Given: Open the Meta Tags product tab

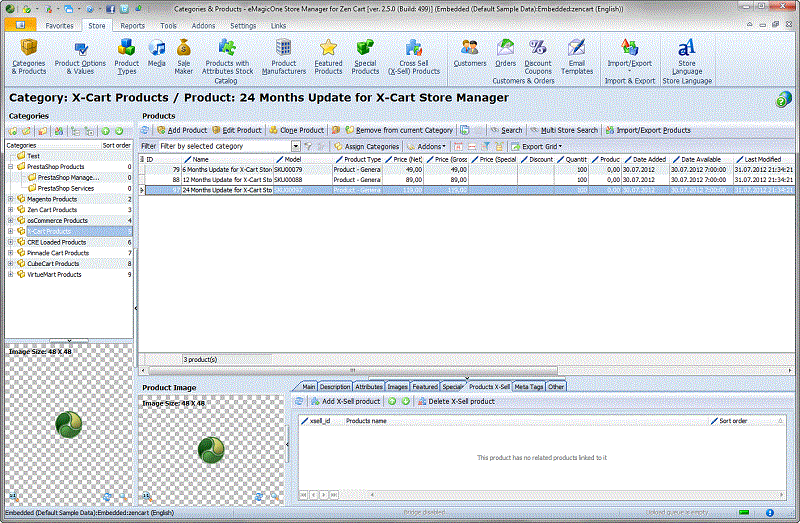Looking at the screenshot, I should click(529, 387).
